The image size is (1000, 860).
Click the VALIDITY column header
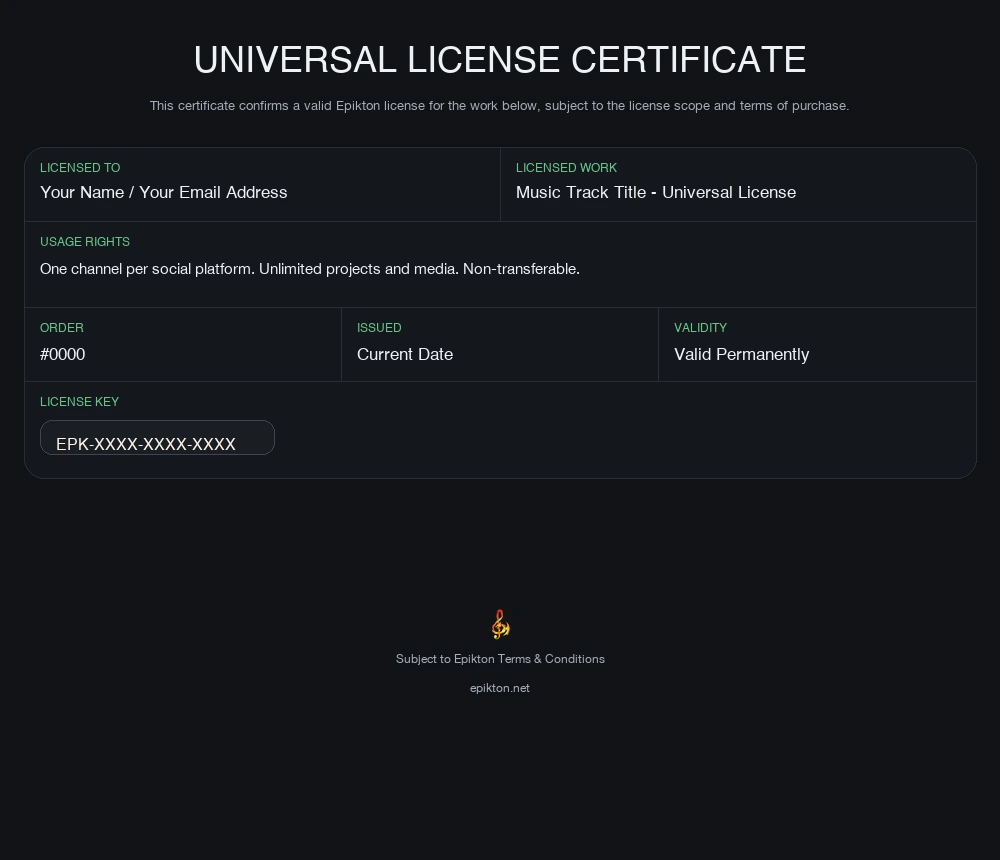(700, 328)
